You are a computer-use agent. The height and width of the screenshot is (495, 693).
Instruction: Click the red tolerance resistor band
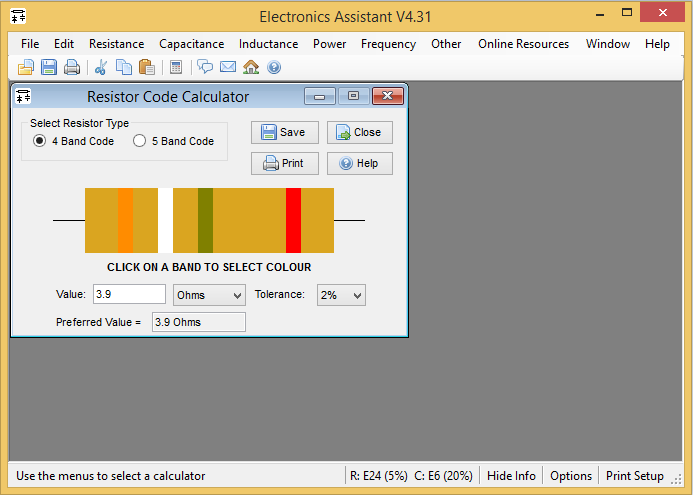coord(293,221)
